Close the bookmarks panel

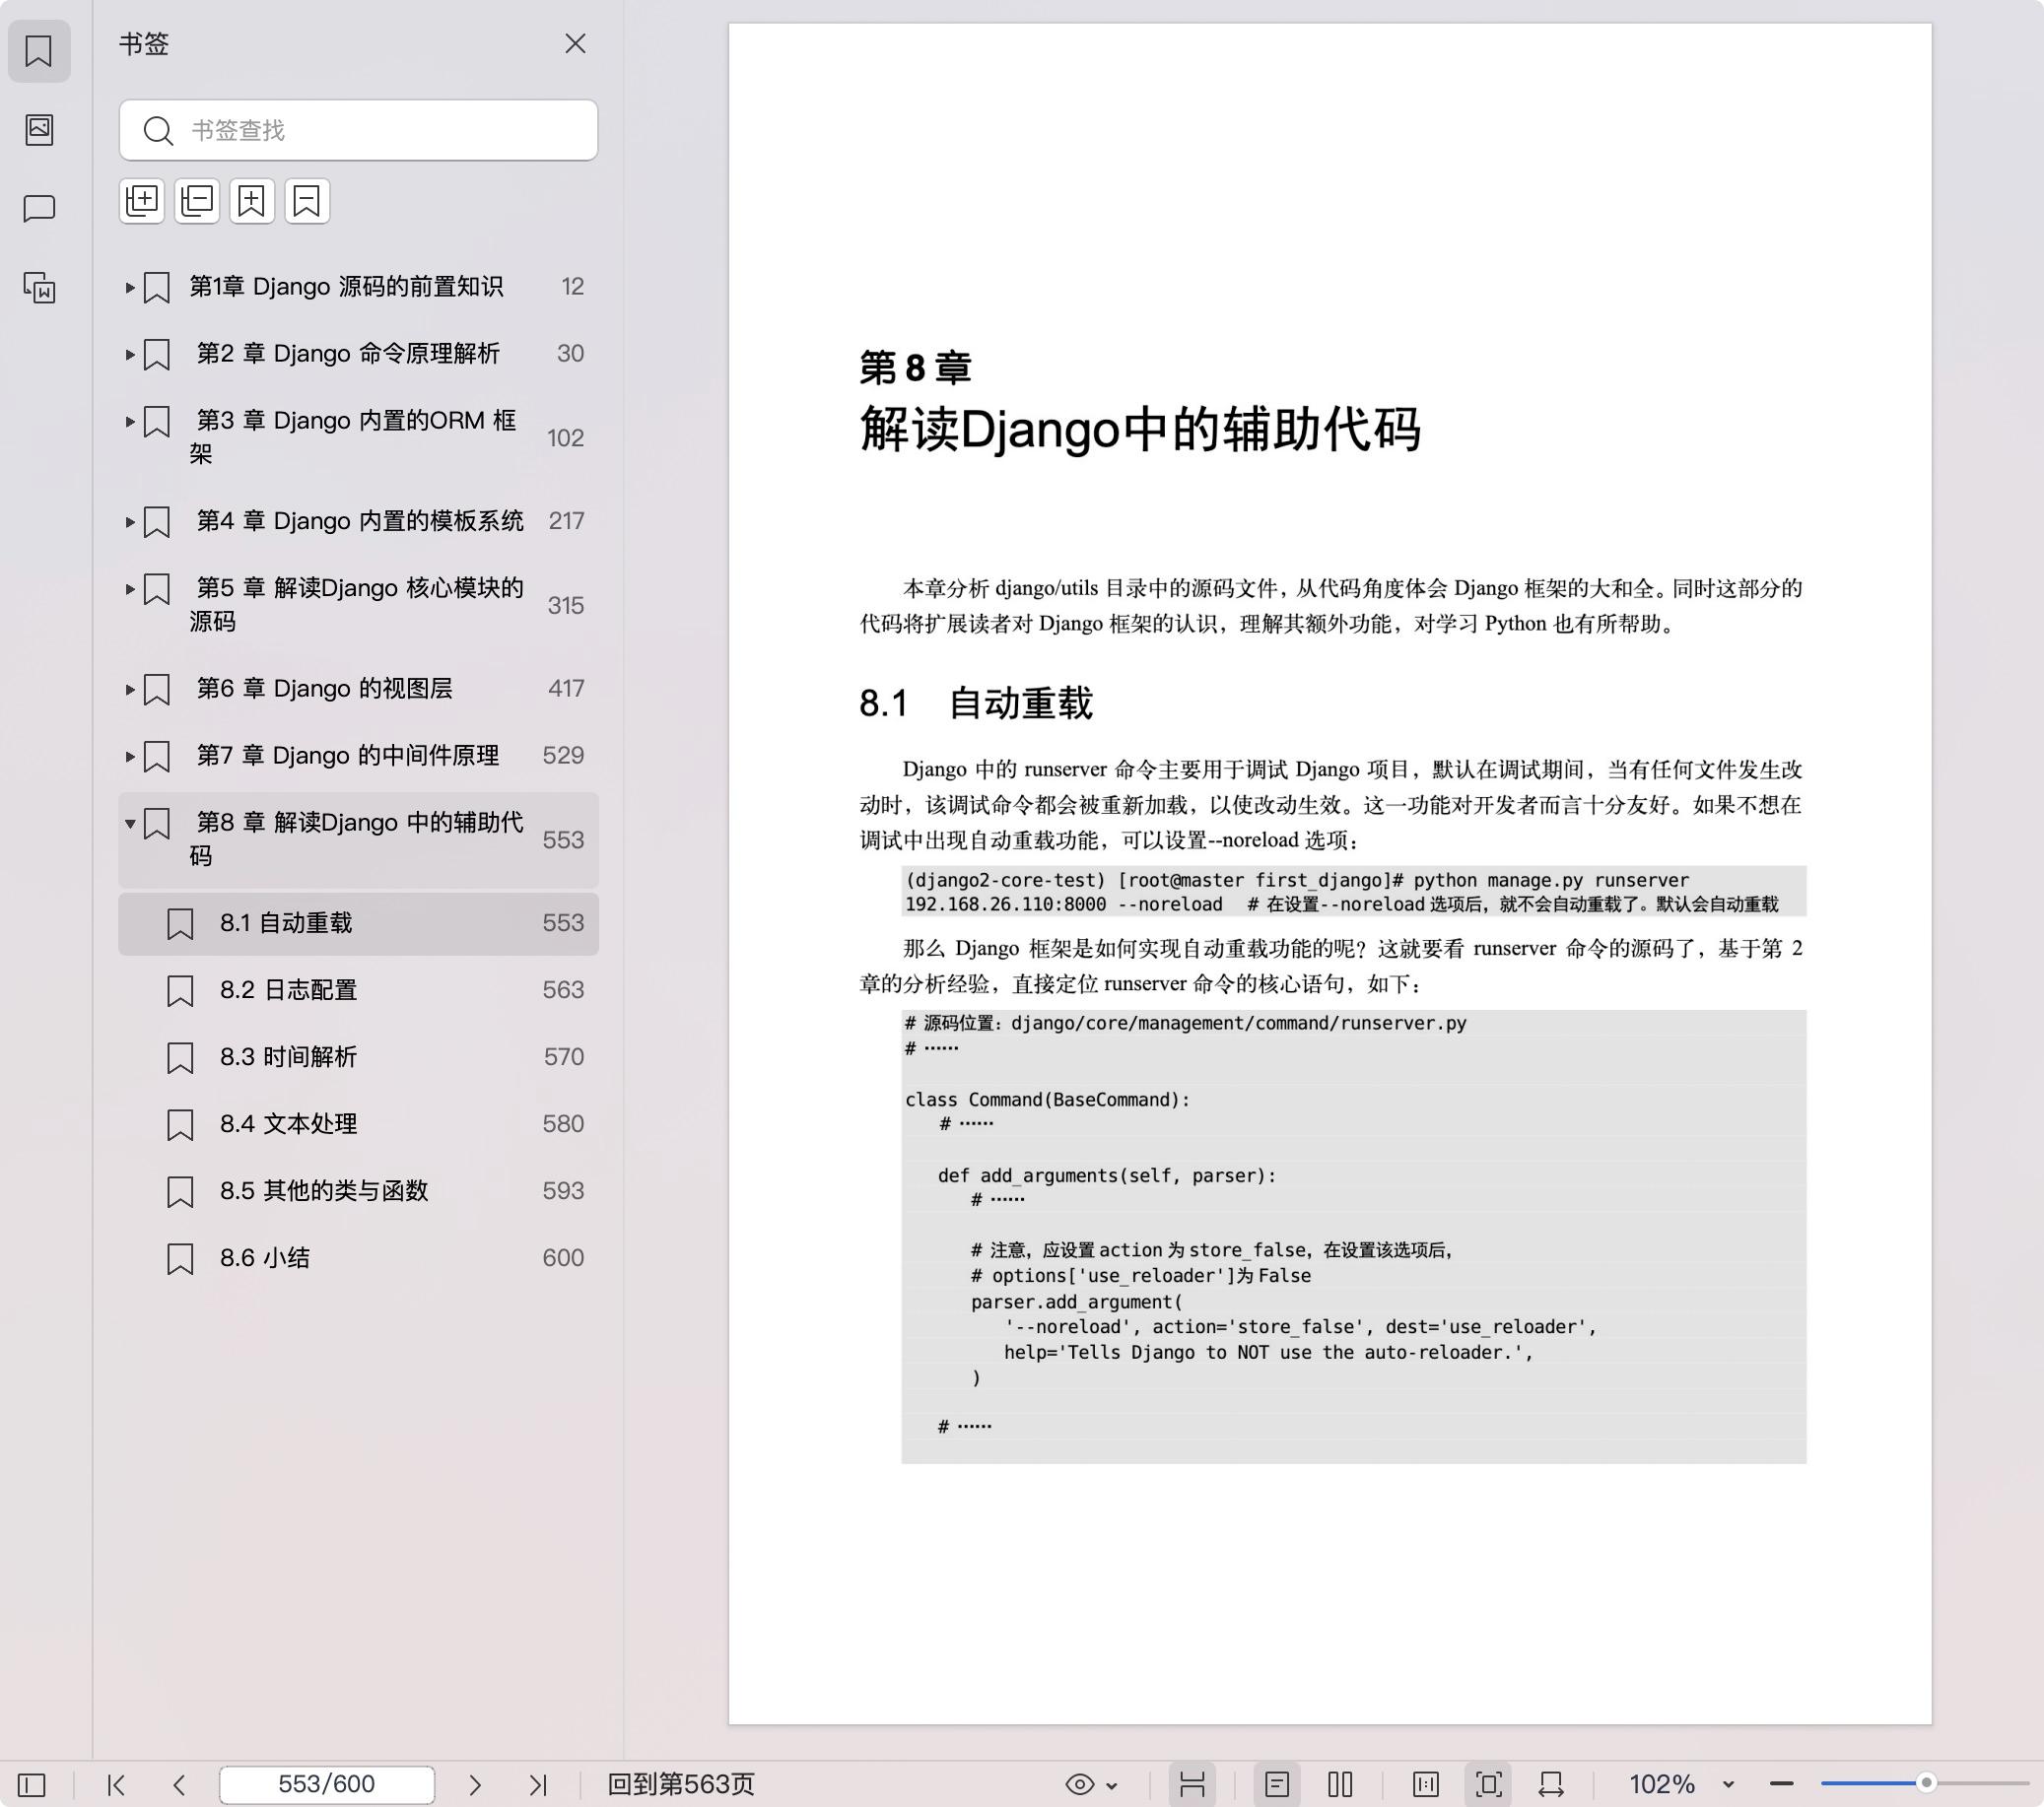pos(575,43)
